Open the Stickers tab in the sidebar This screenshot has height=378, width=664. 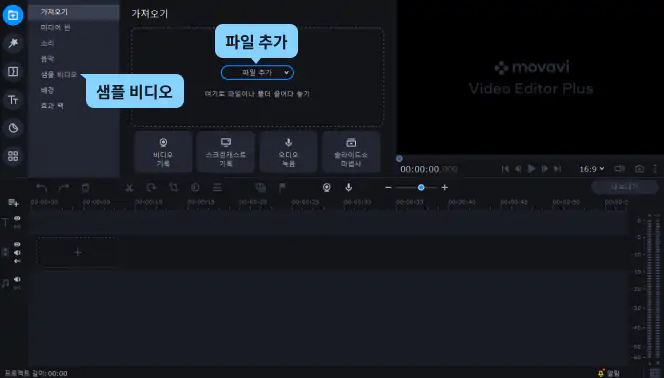(13, 128)
